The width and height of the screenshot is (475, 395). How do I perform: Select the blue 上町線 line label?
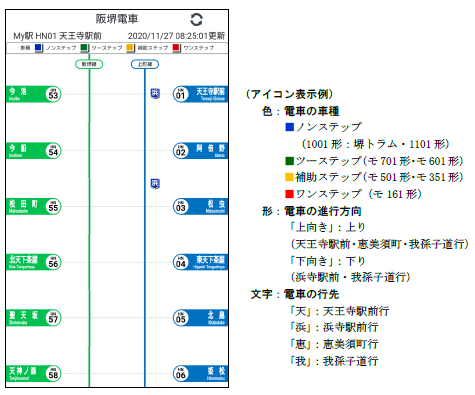coord(145,64)
